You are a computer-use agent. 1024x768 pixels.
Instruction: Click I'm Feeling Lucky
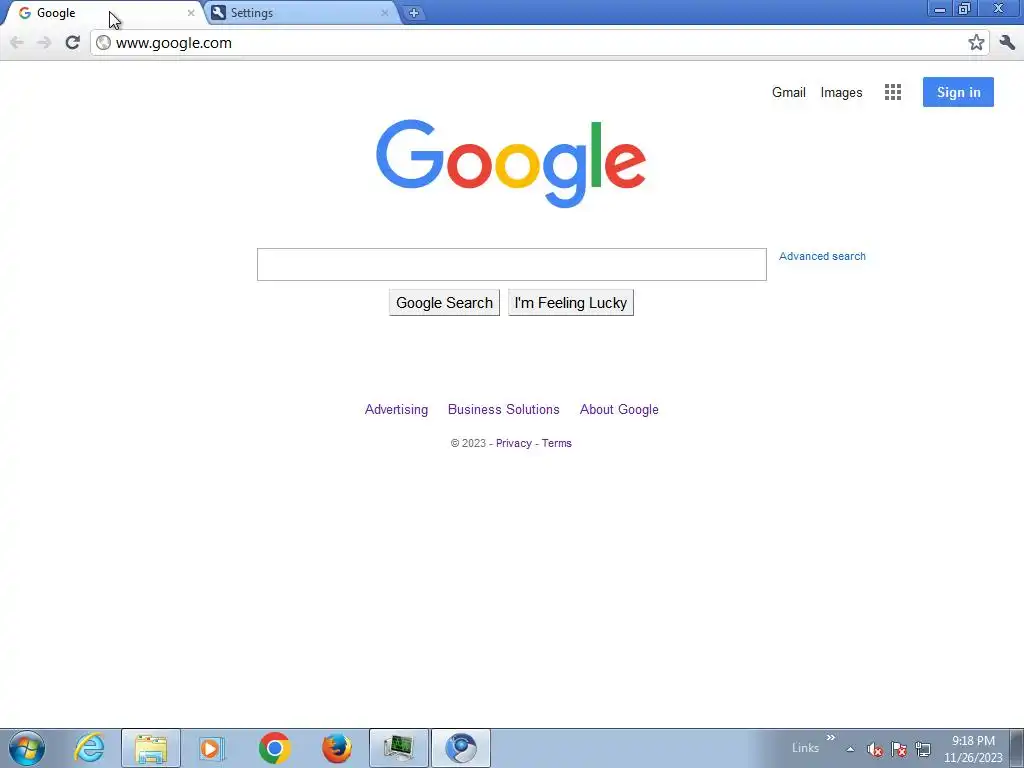click(x=571, y=303)
